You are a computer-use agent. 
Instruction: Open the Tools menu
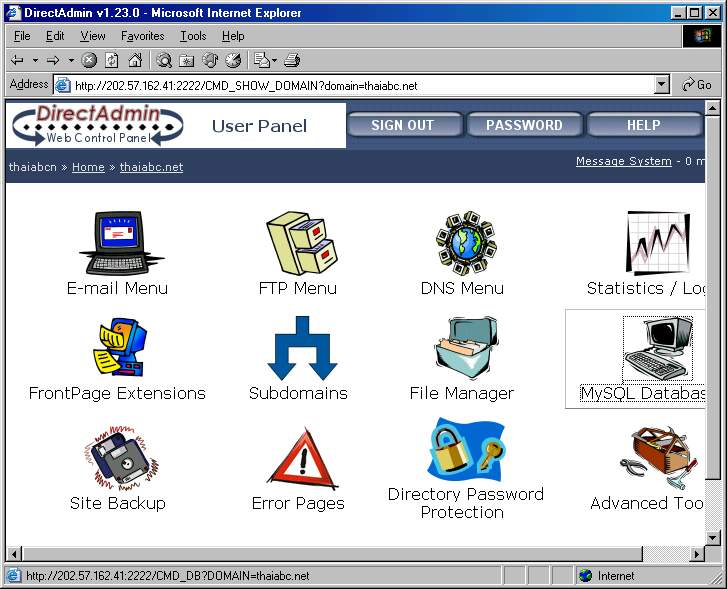(x=193, y=36)
